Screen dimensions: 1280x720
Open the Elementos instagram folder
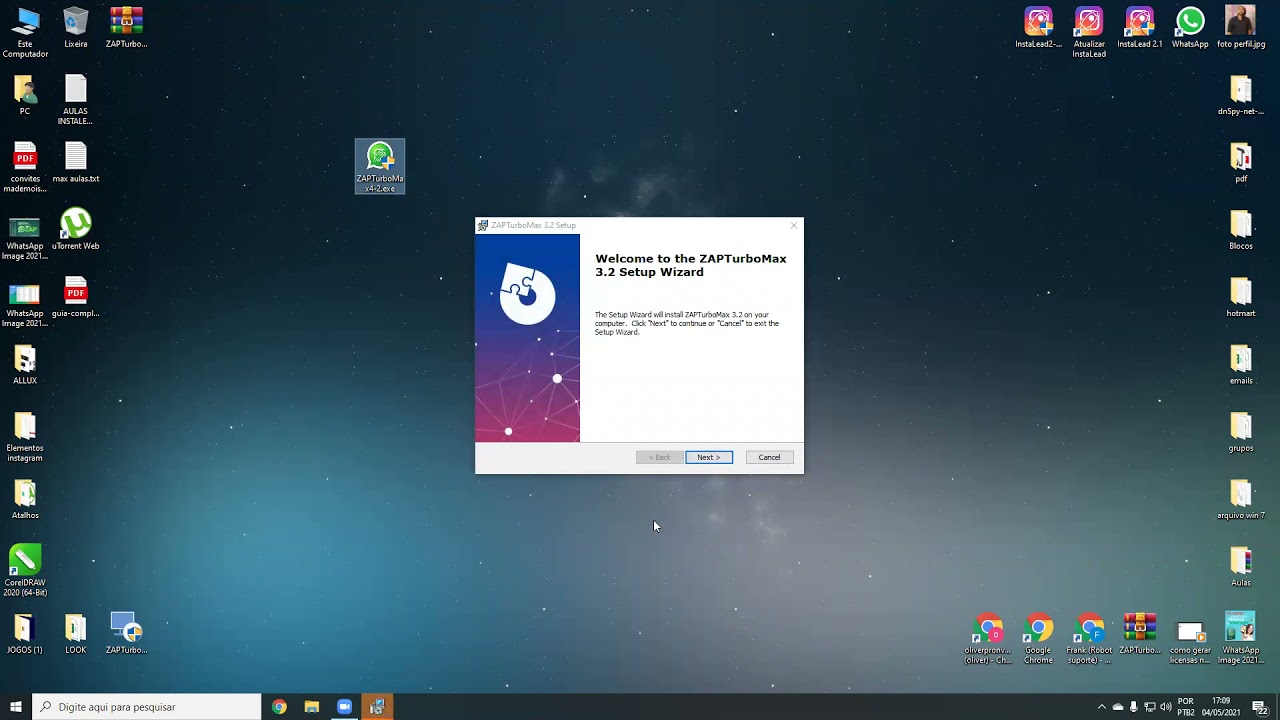(x=25, y=437)
